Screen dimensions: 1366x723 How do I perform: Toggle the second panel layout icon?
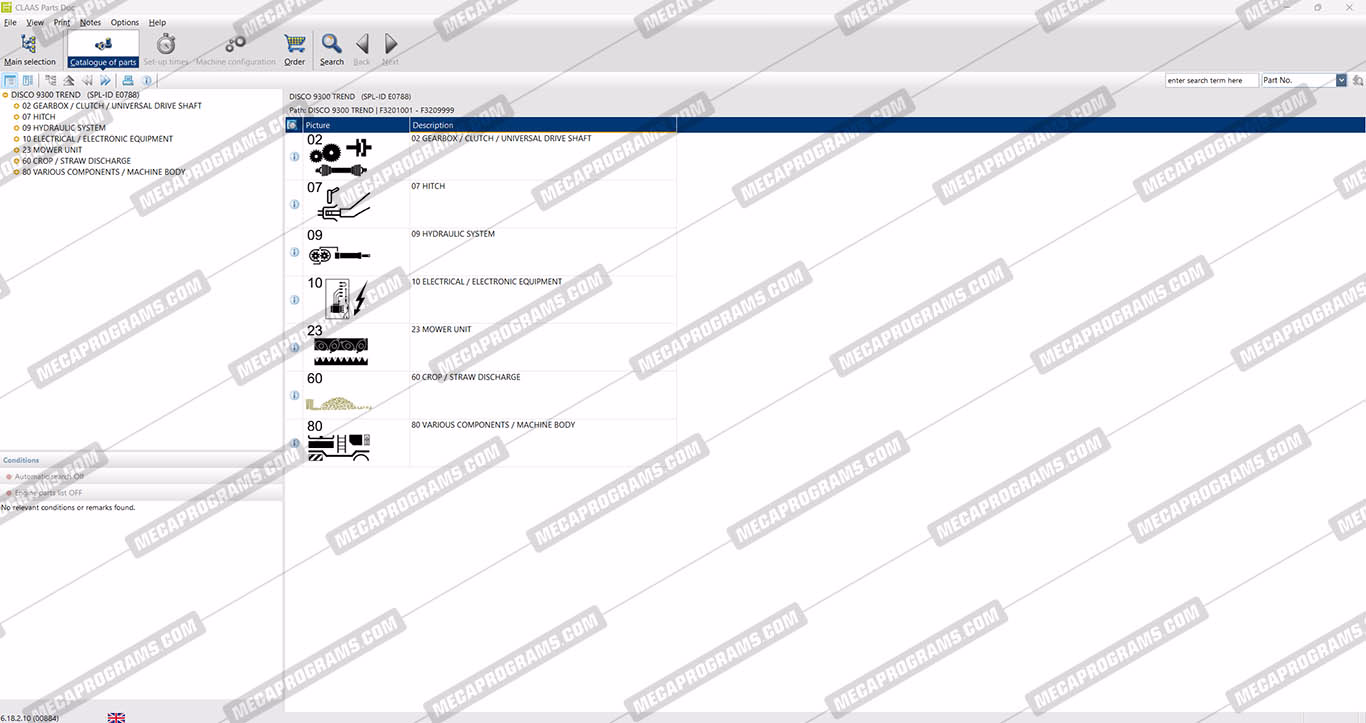coord(27,80)
